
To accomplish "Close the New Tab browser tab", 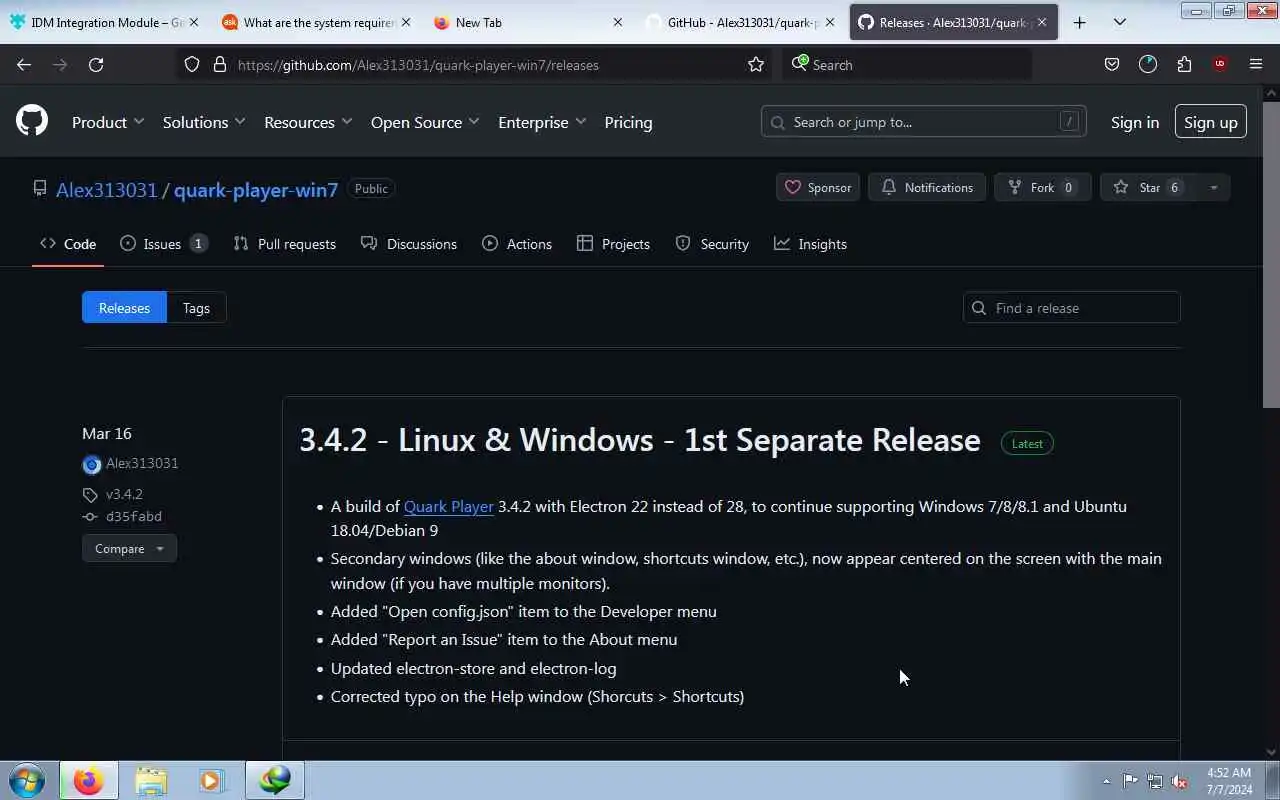I will coord(617,22).
